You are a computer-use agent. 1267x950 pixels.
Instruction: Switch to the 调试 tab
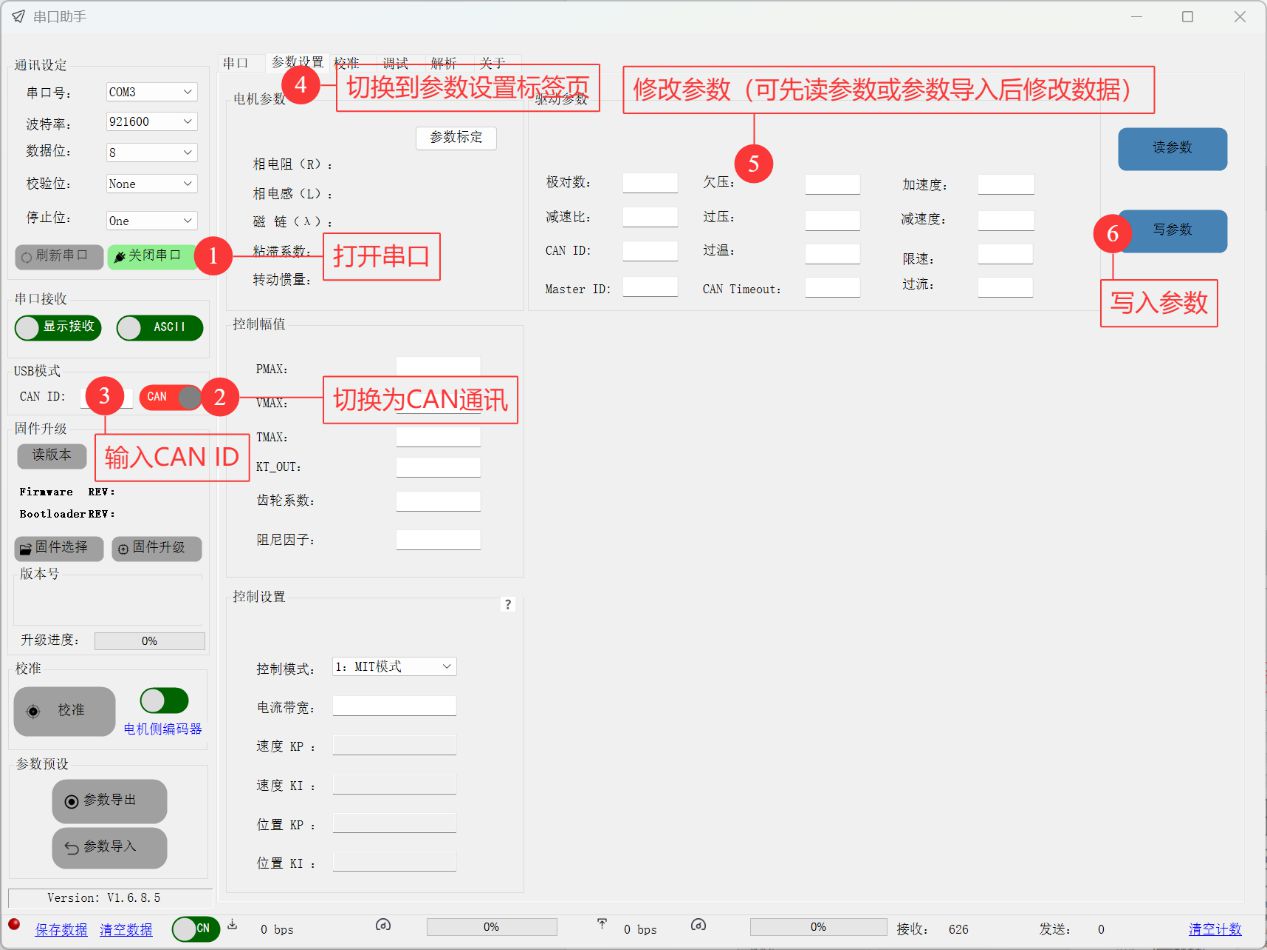pyautogui.click(x=395, y=63)
